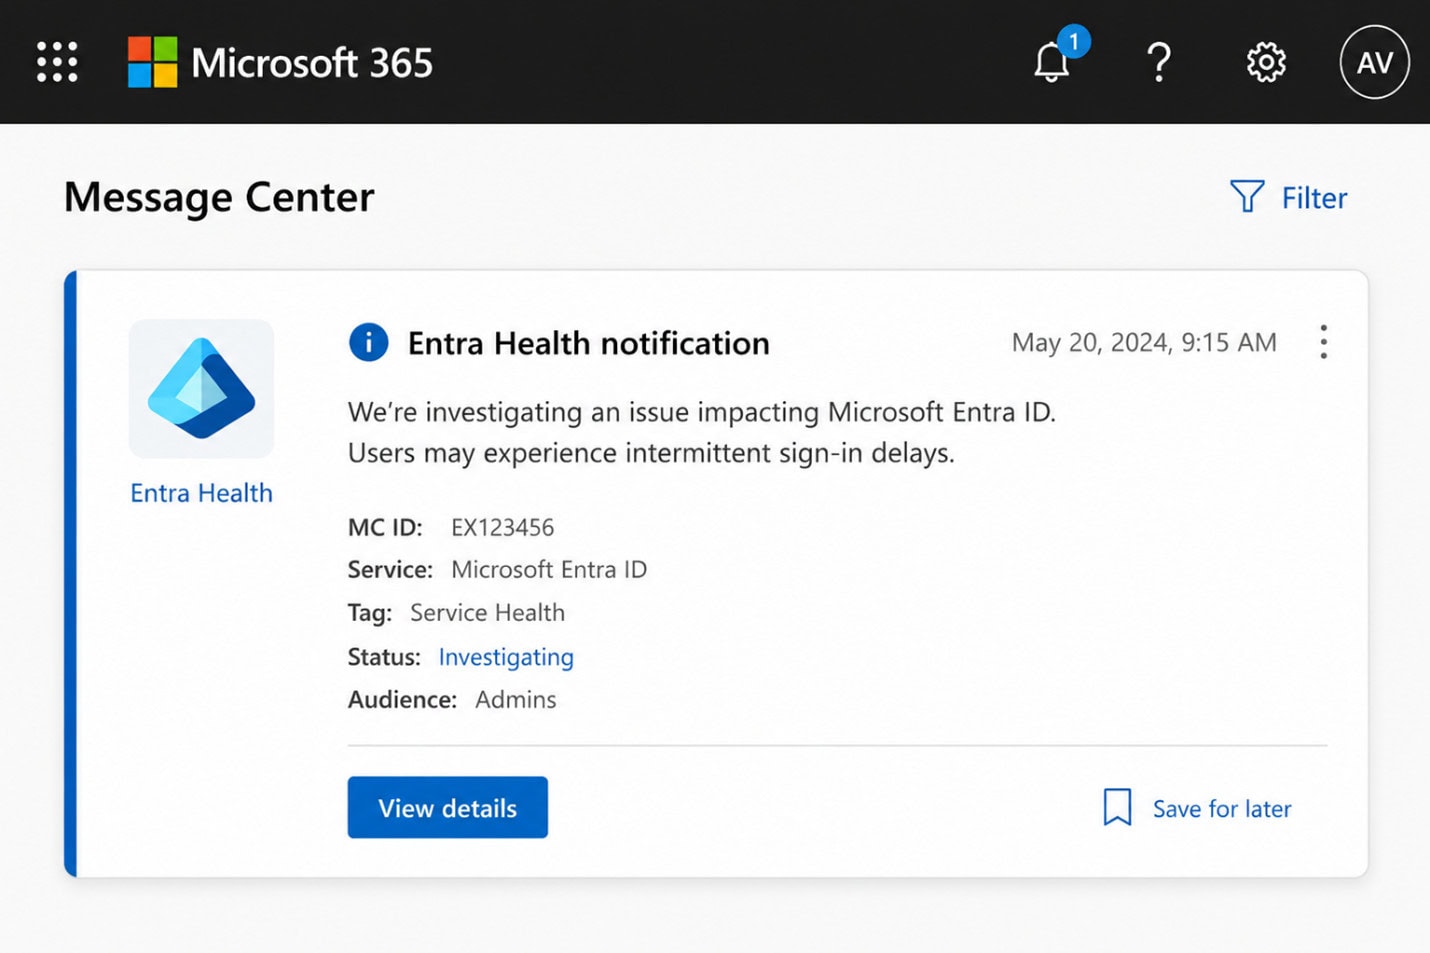Open the AV account avatar
This screenshot has width=1430, height=953.
[x=1374, y=62]
